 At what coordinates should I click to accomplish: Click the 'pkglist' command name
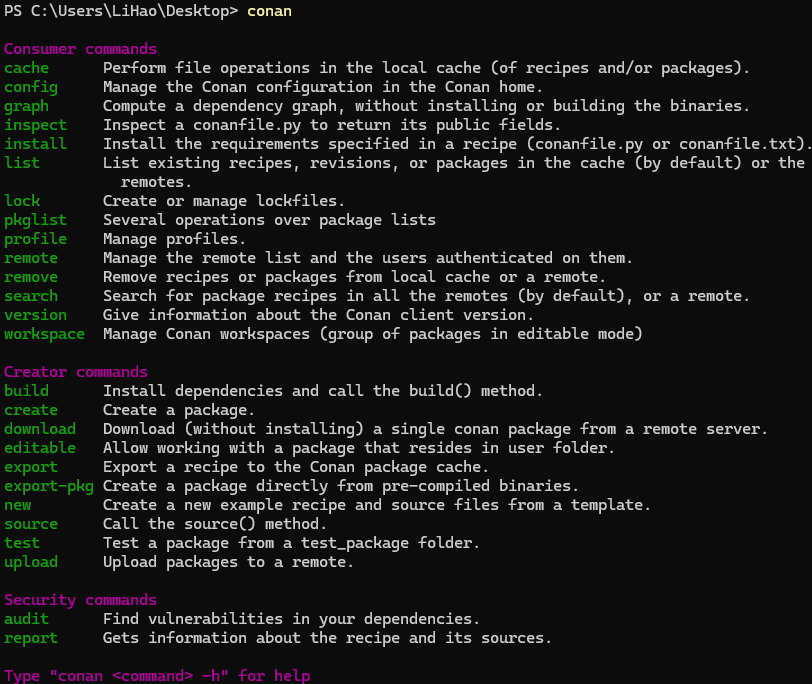click(35, 220)
